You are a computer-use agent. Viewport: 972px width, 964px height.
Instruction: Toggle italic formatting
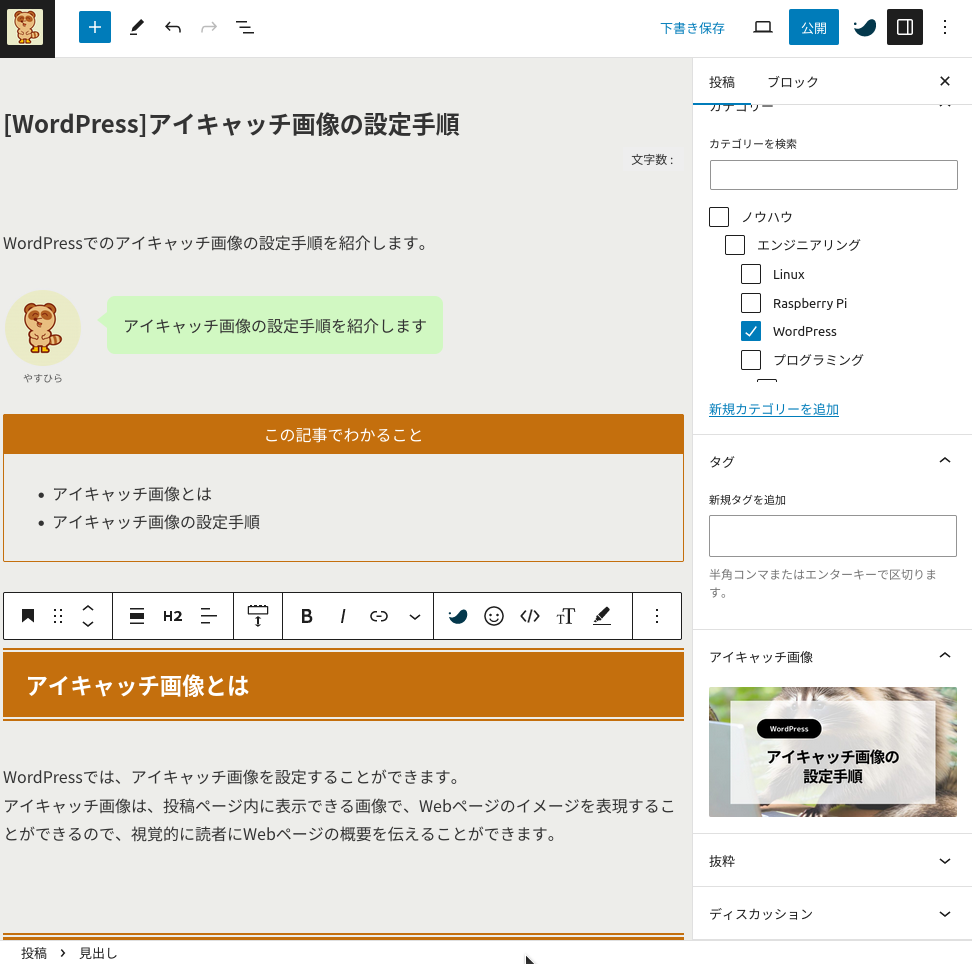coord(342,616)
